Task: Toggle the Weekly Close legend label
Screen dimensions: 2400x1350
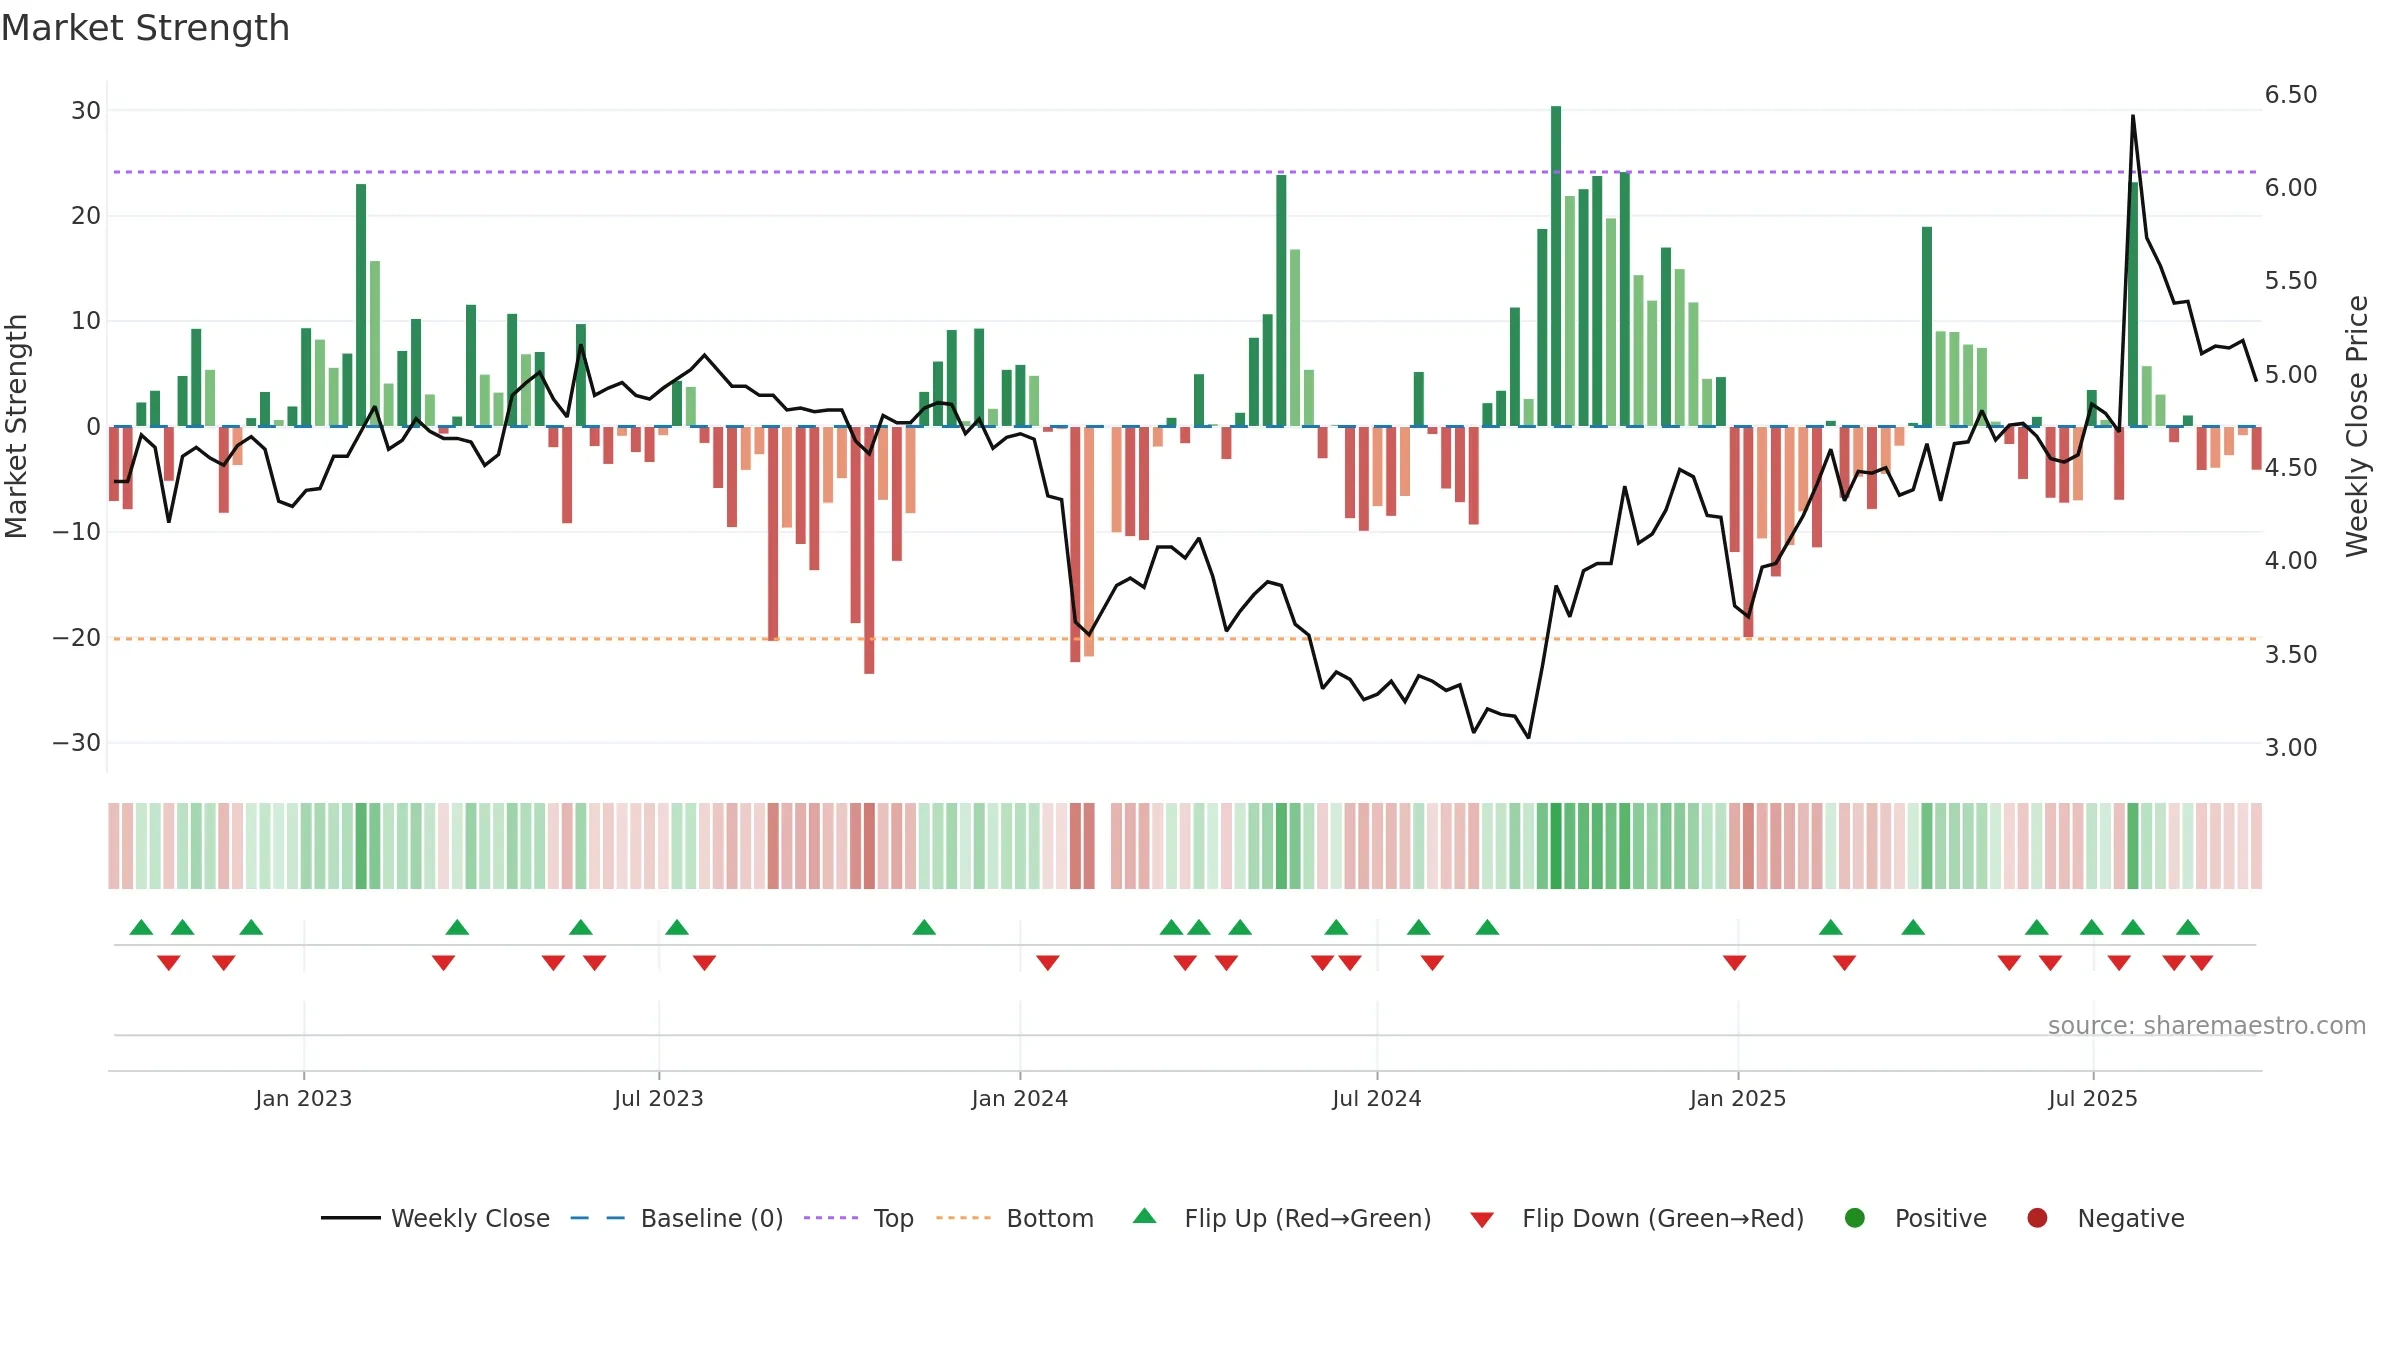Action: pyautogui.click(x=470, y=1218)
